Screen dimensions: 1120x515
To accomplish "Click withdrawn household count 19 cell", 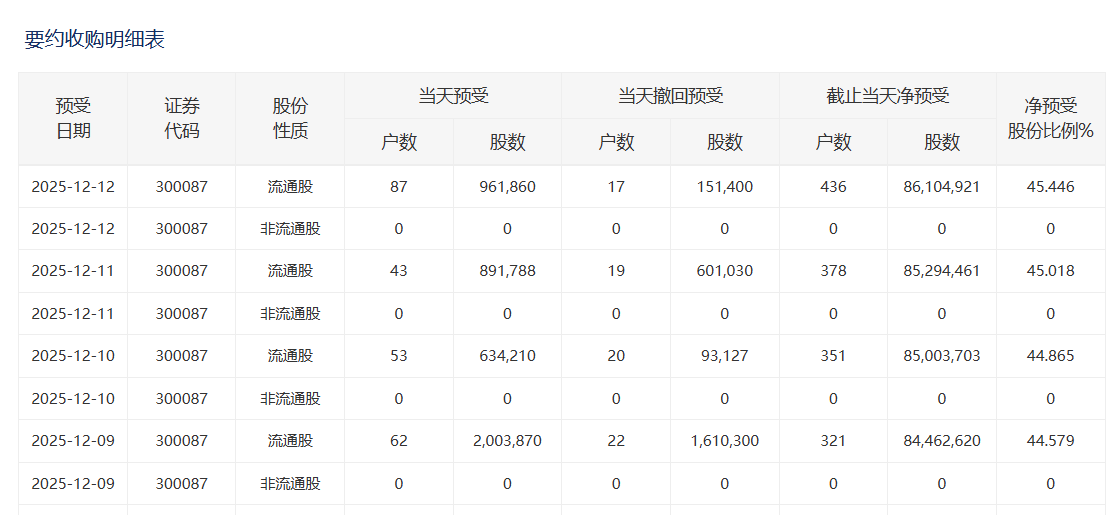I will tap(616, 271).
